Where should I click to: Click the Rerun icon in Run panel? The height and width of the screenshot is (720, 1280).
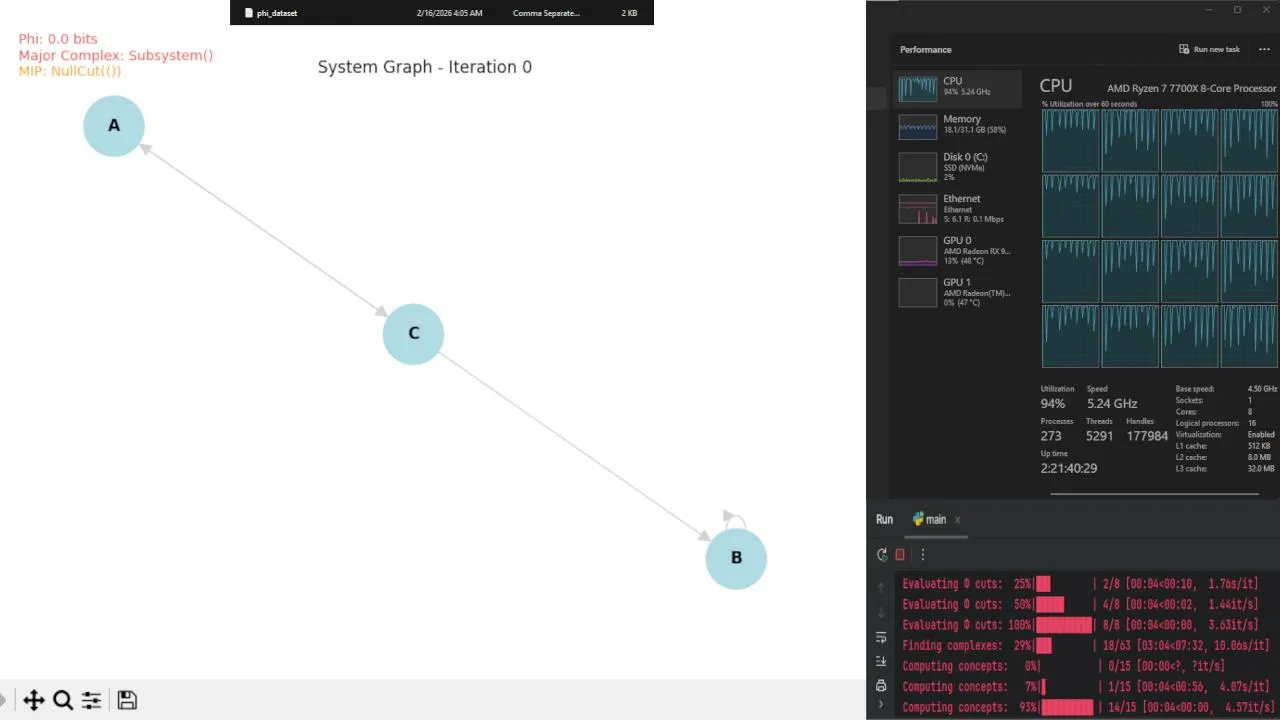pyautogui.click(x=882, y=554)
